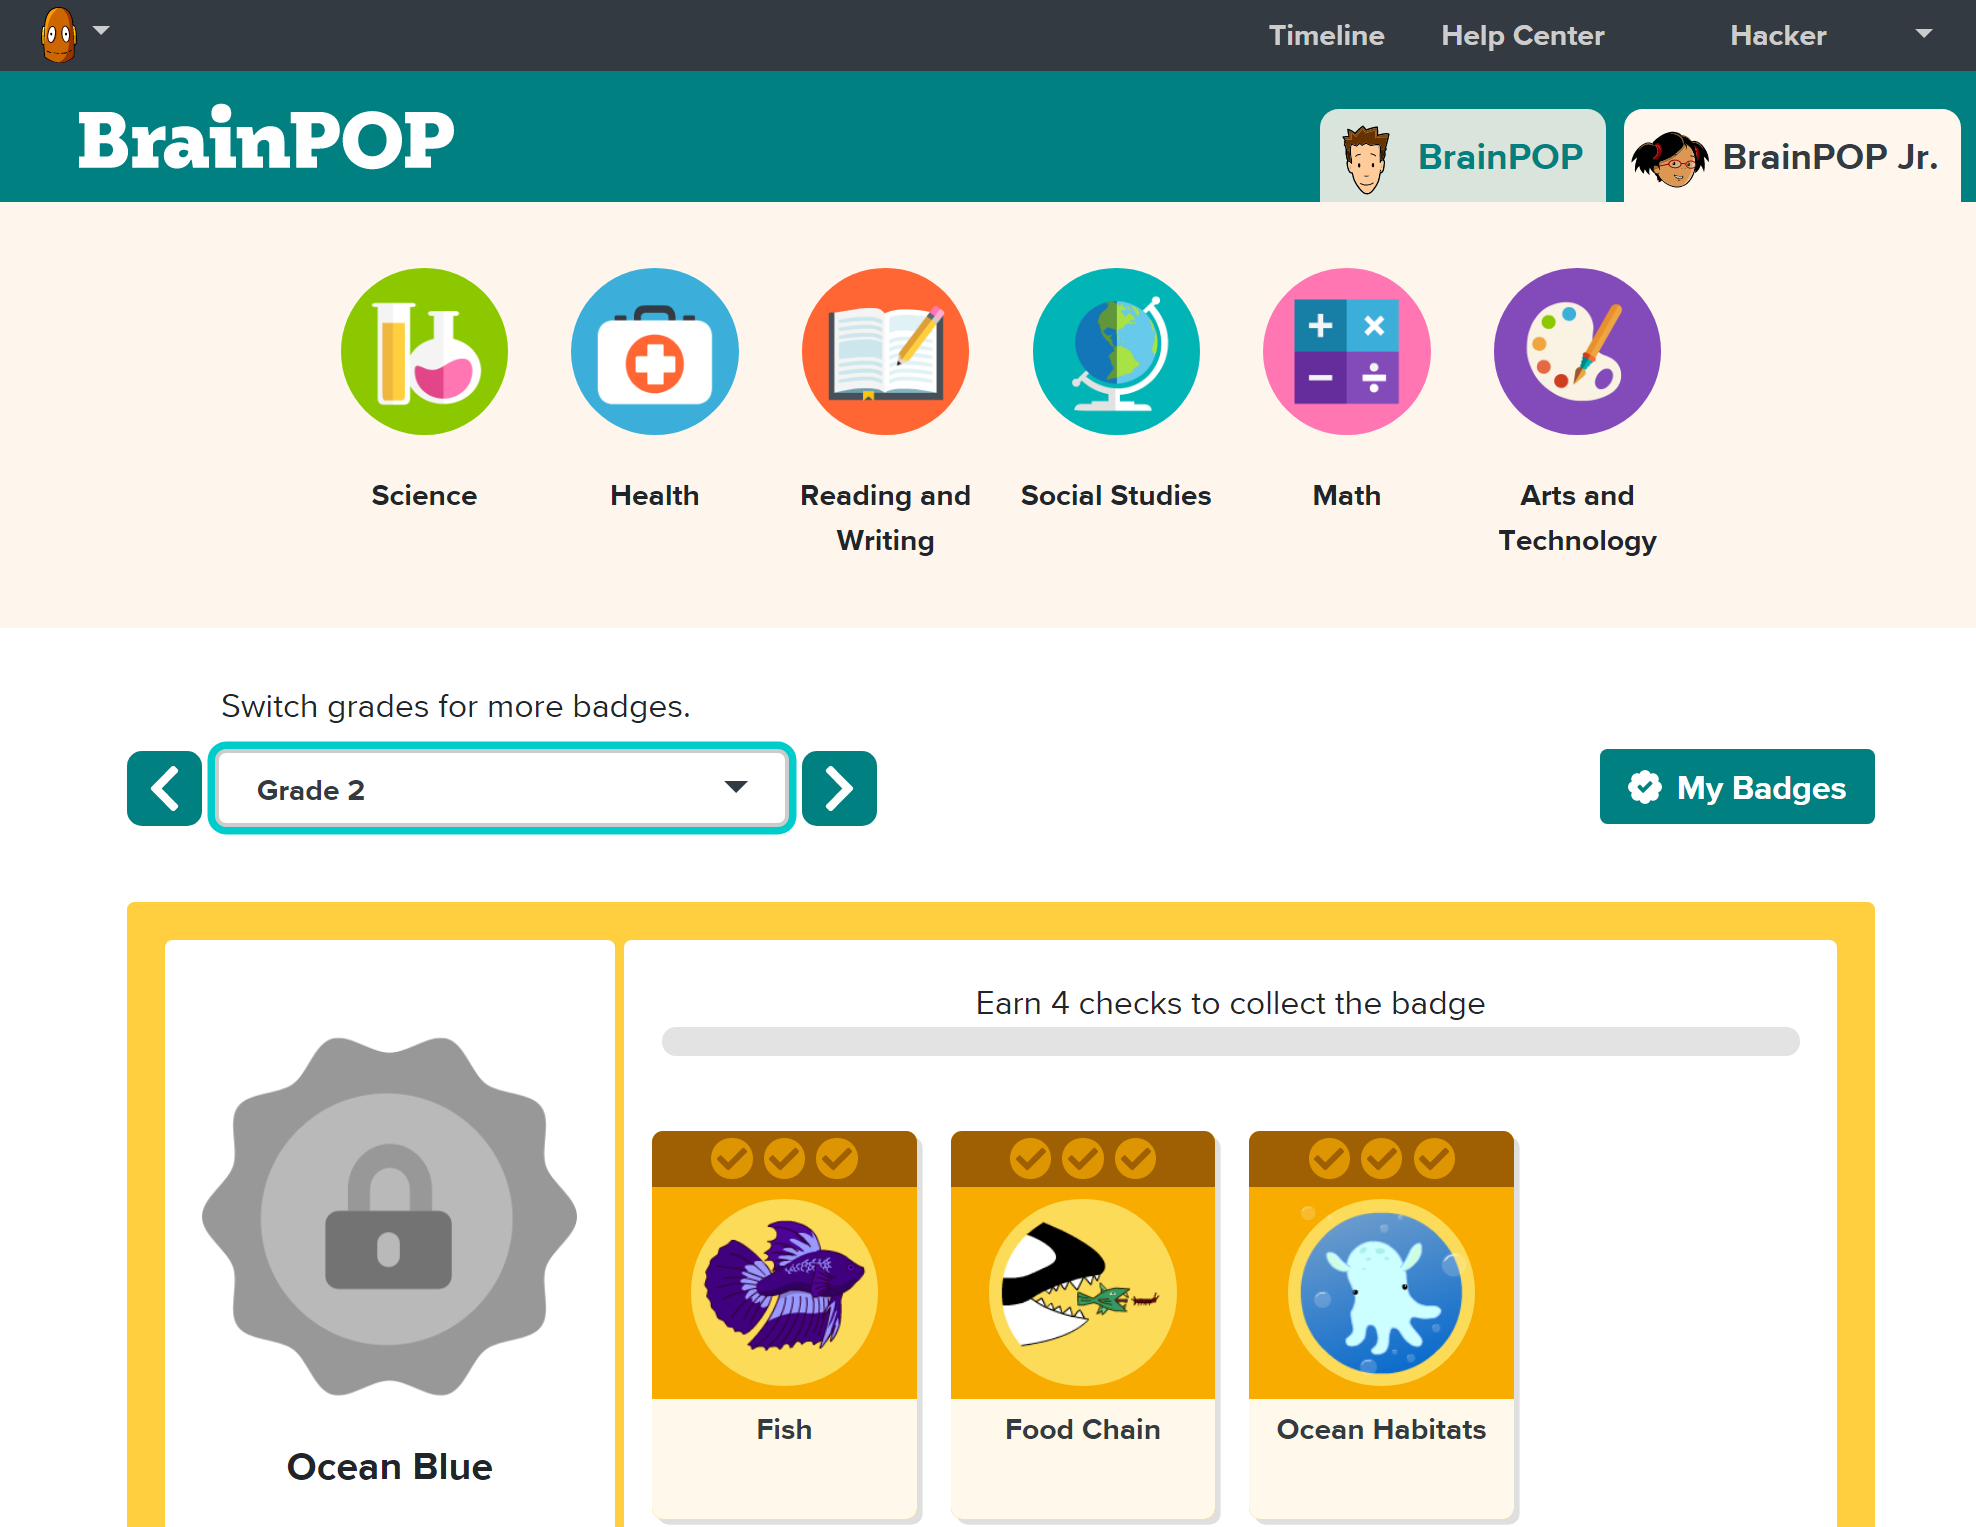Click 'Switch grades for more badges.' text

[x=455, y=706]
